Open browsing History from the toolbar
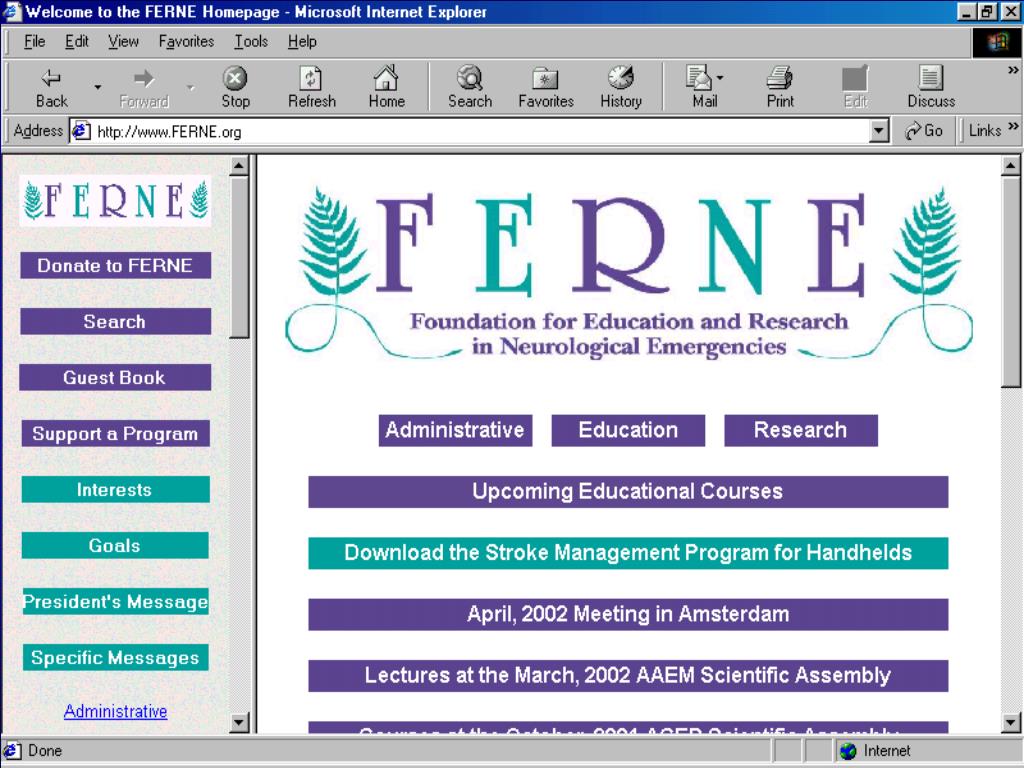 pos(620,88)
